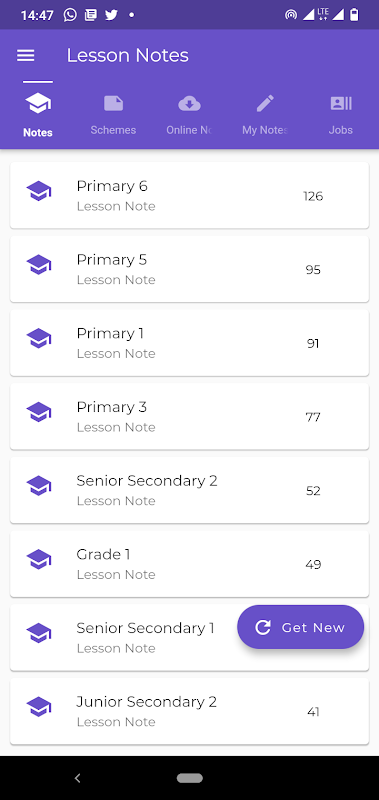Tap the My Notes pencil icon

point(265,104)
